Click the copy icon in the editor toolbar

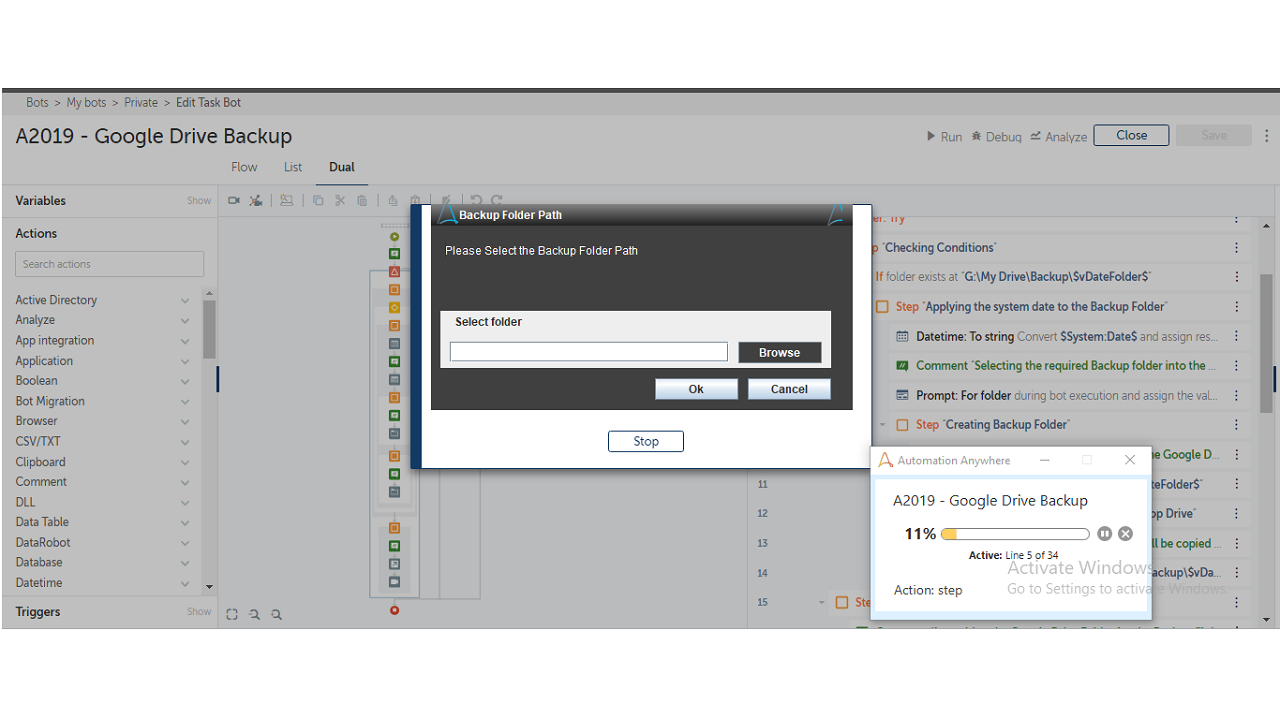click(318, 200)
